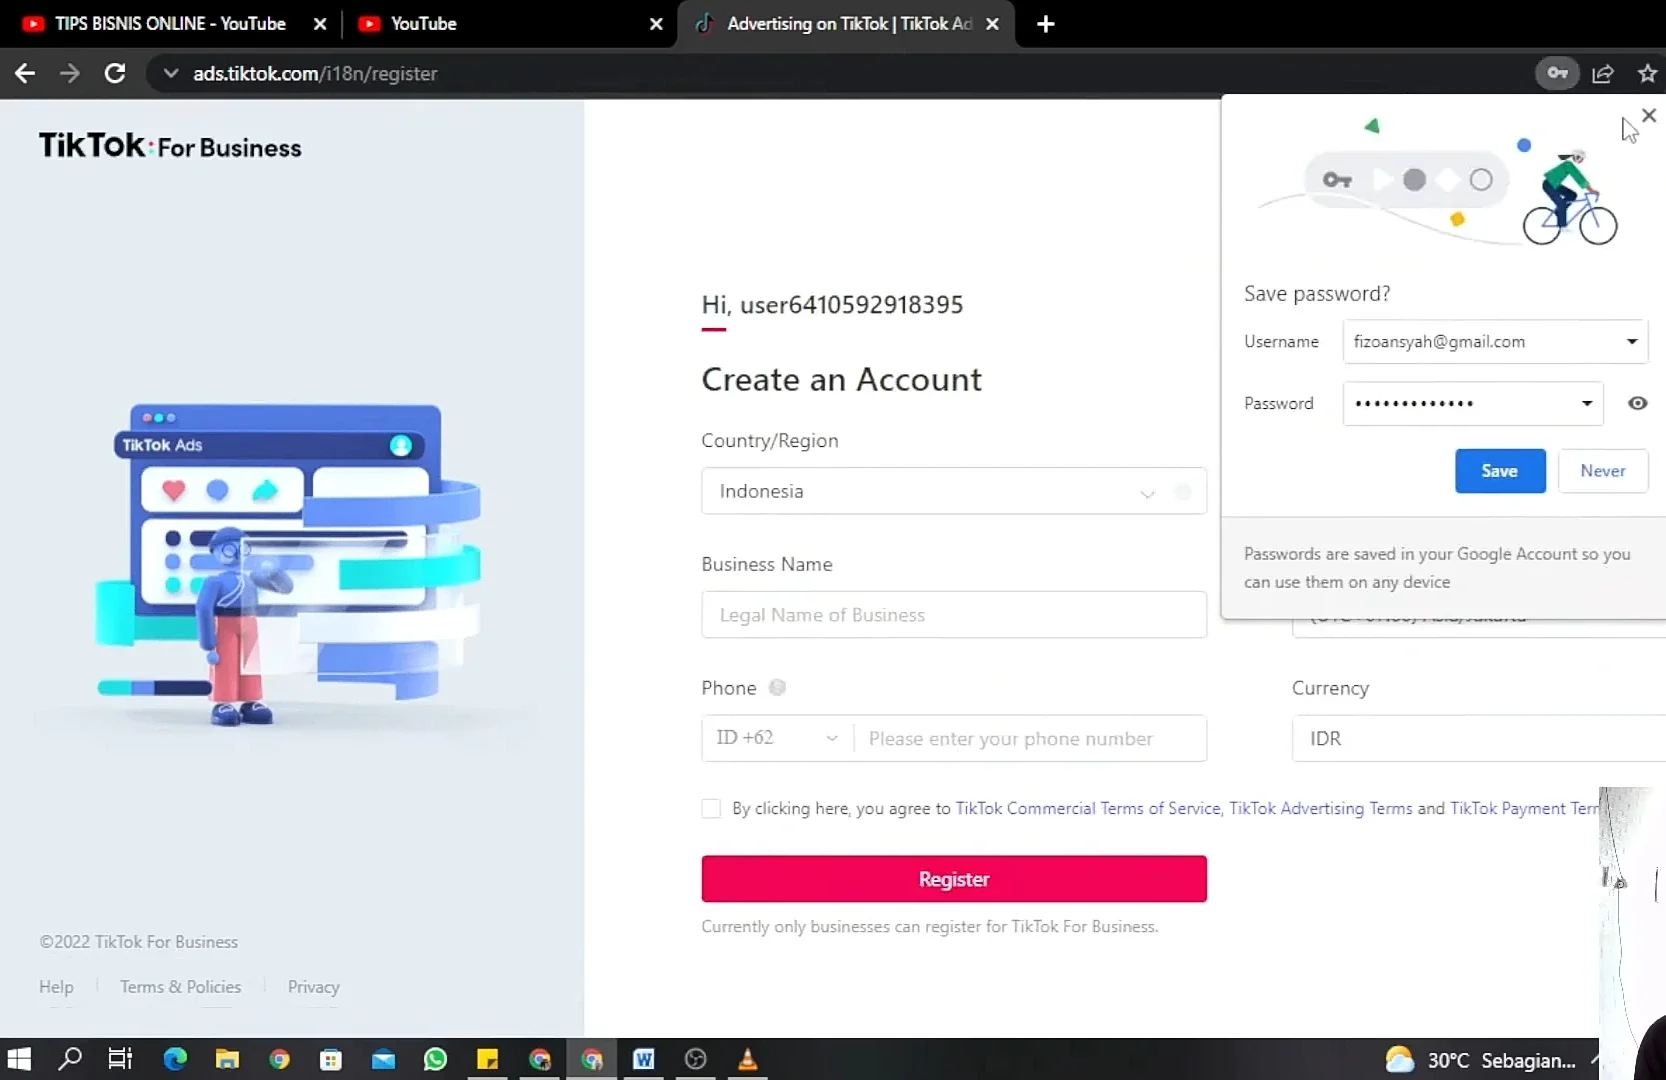Open the IDR Currency selector
This screenshot has width=1666, height=1080.
point(1478,738)
